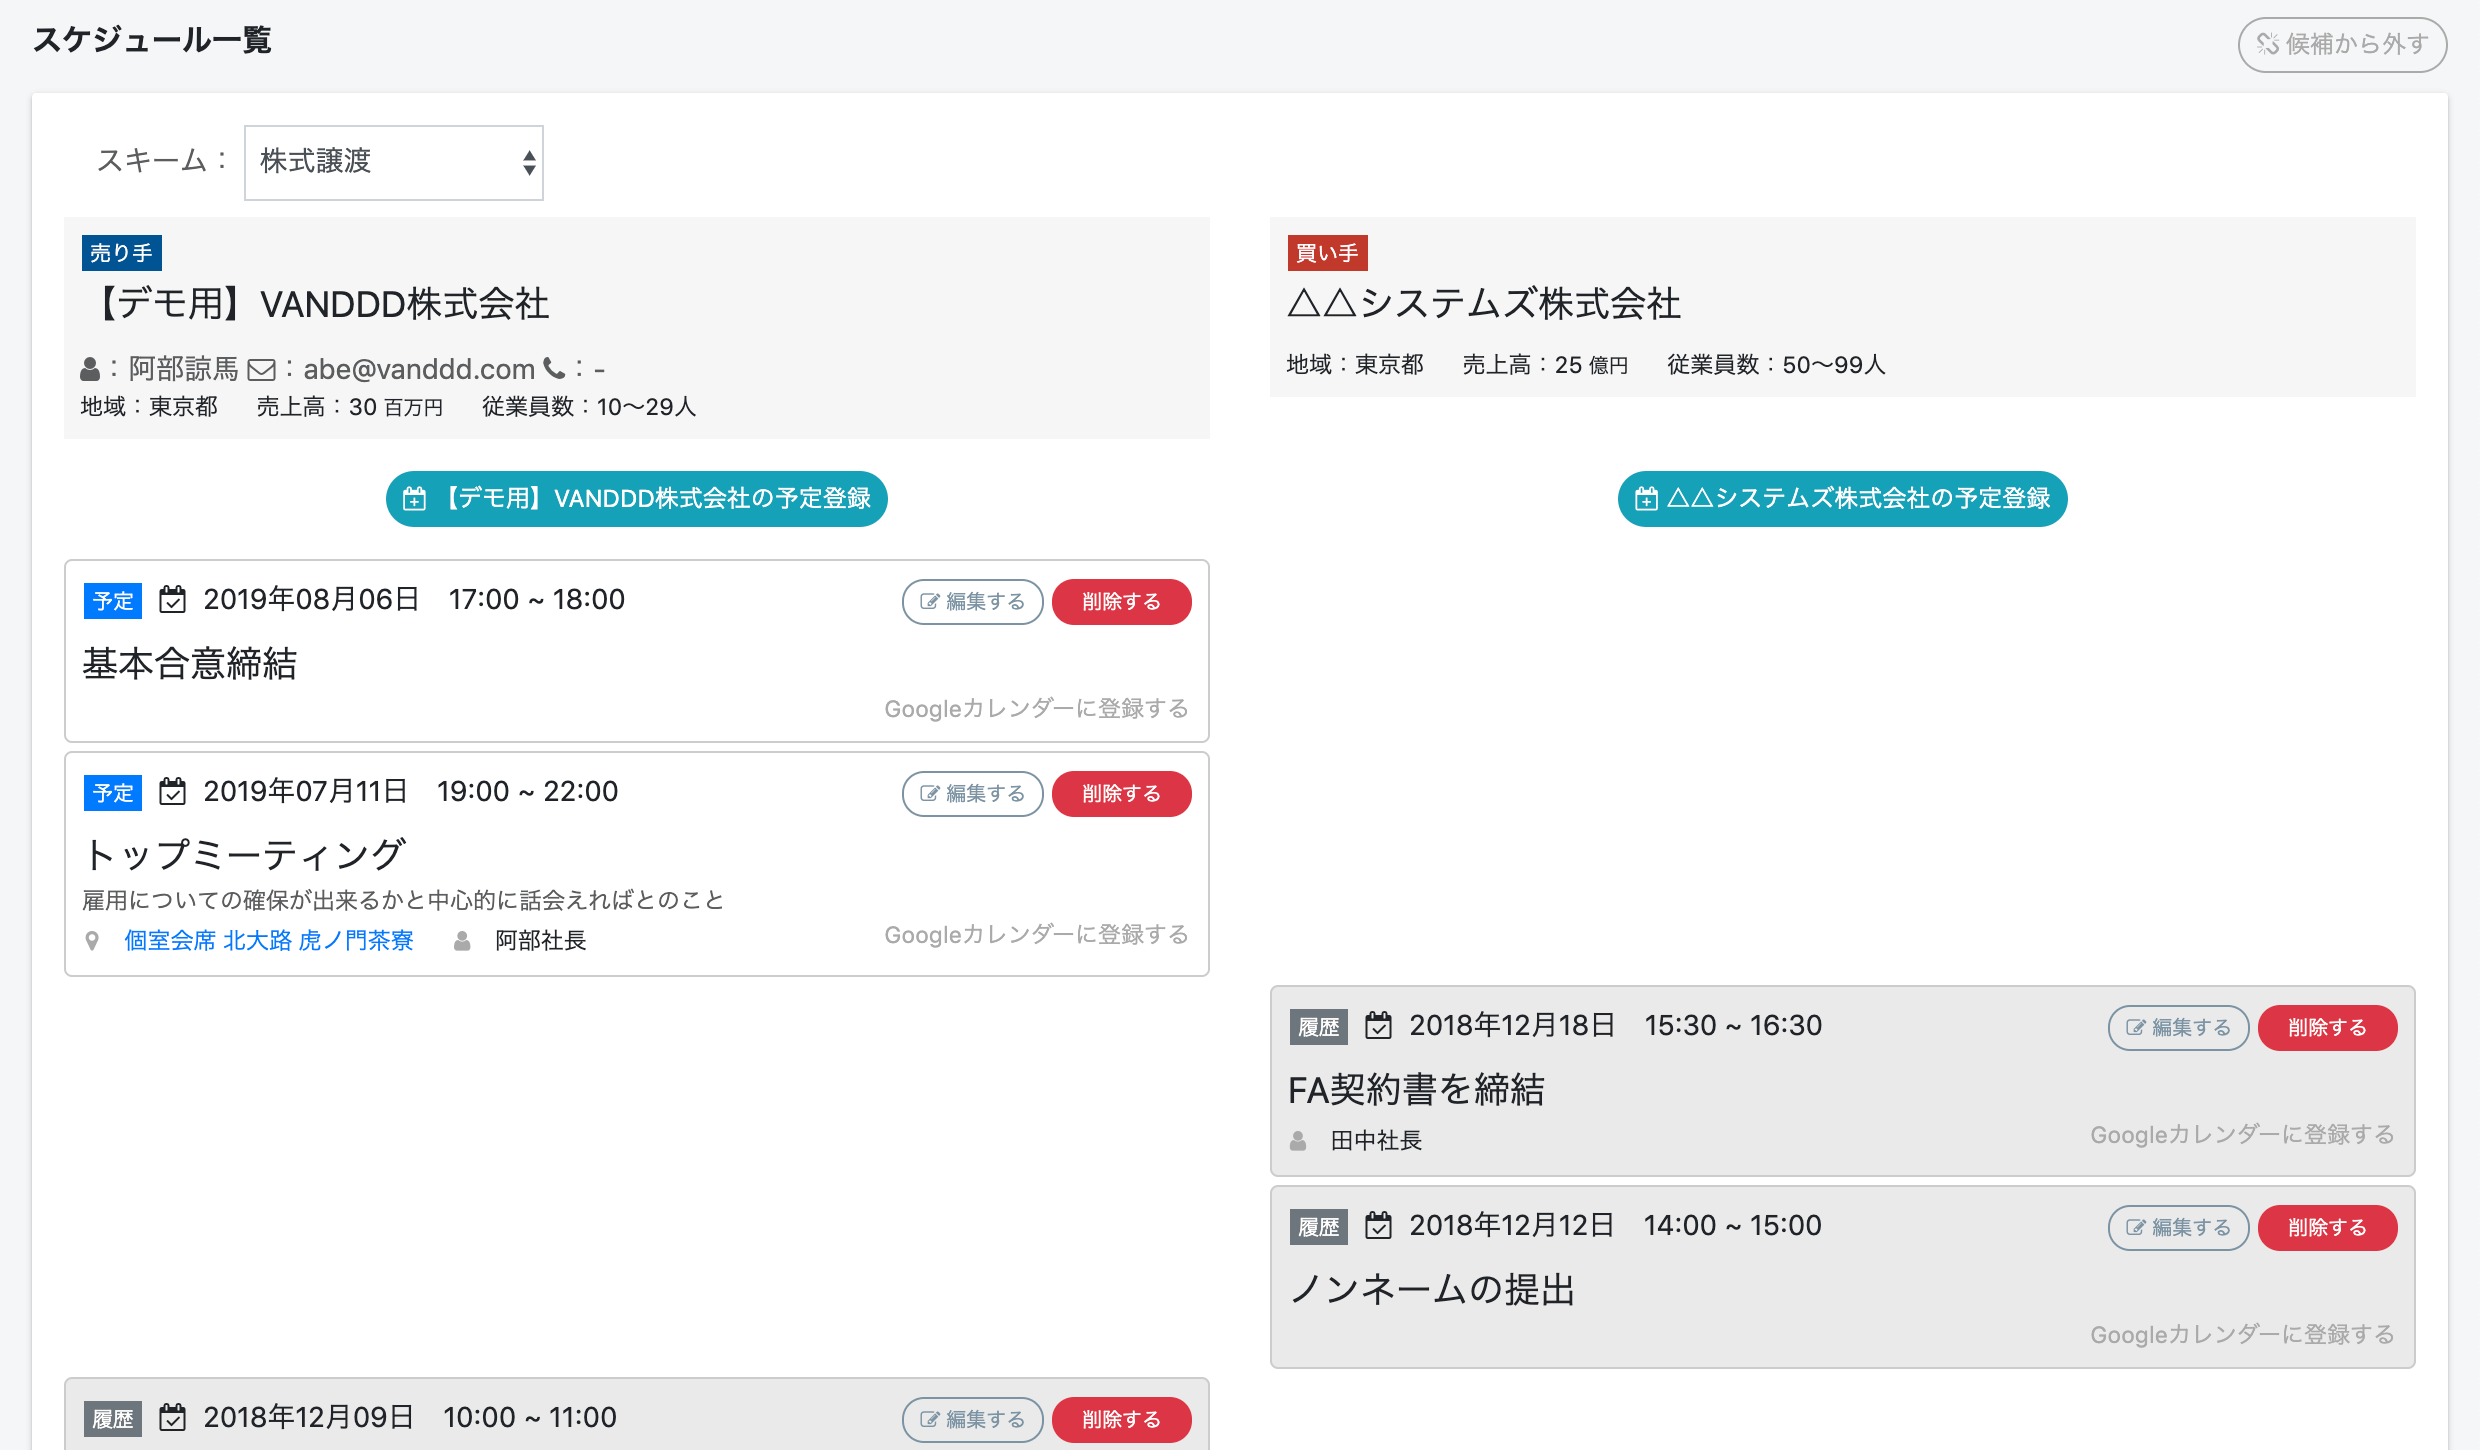
Task: Edit the 基本合意締結 schedule entry
Action: click(972, 602)
